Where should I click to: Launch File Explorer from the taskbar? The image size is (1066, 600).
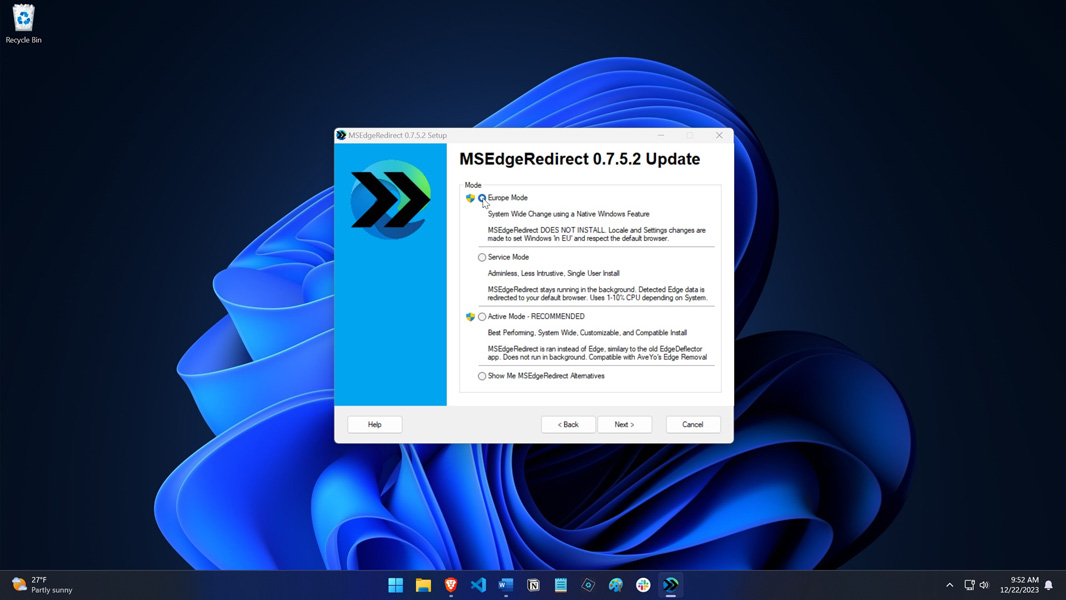423,585
